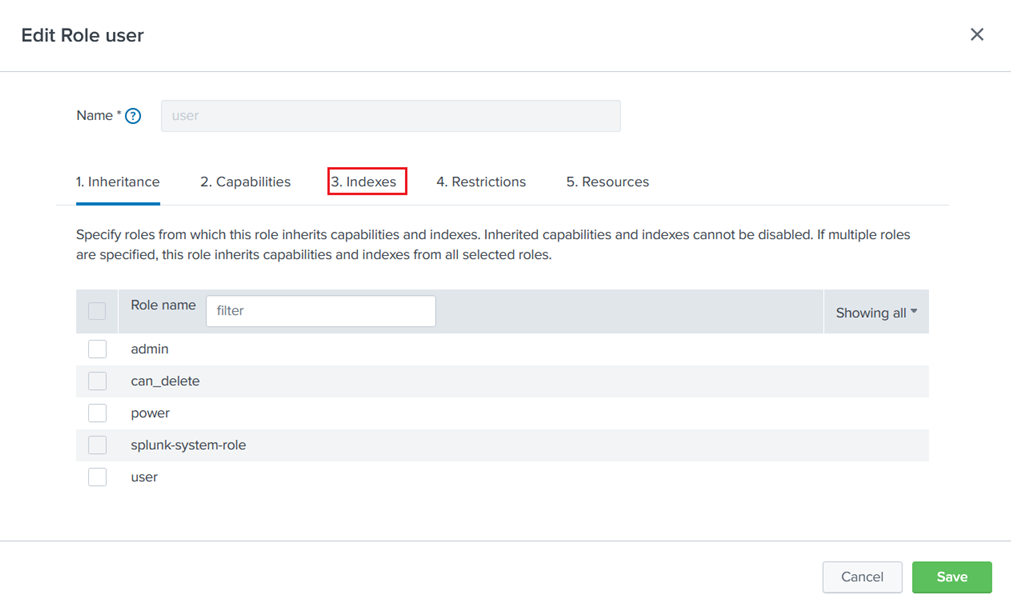Toggle the select-all checkbox in the table header
This screenshot has height=602, width=1021.
pyautogui.click(x=97, y=310)
